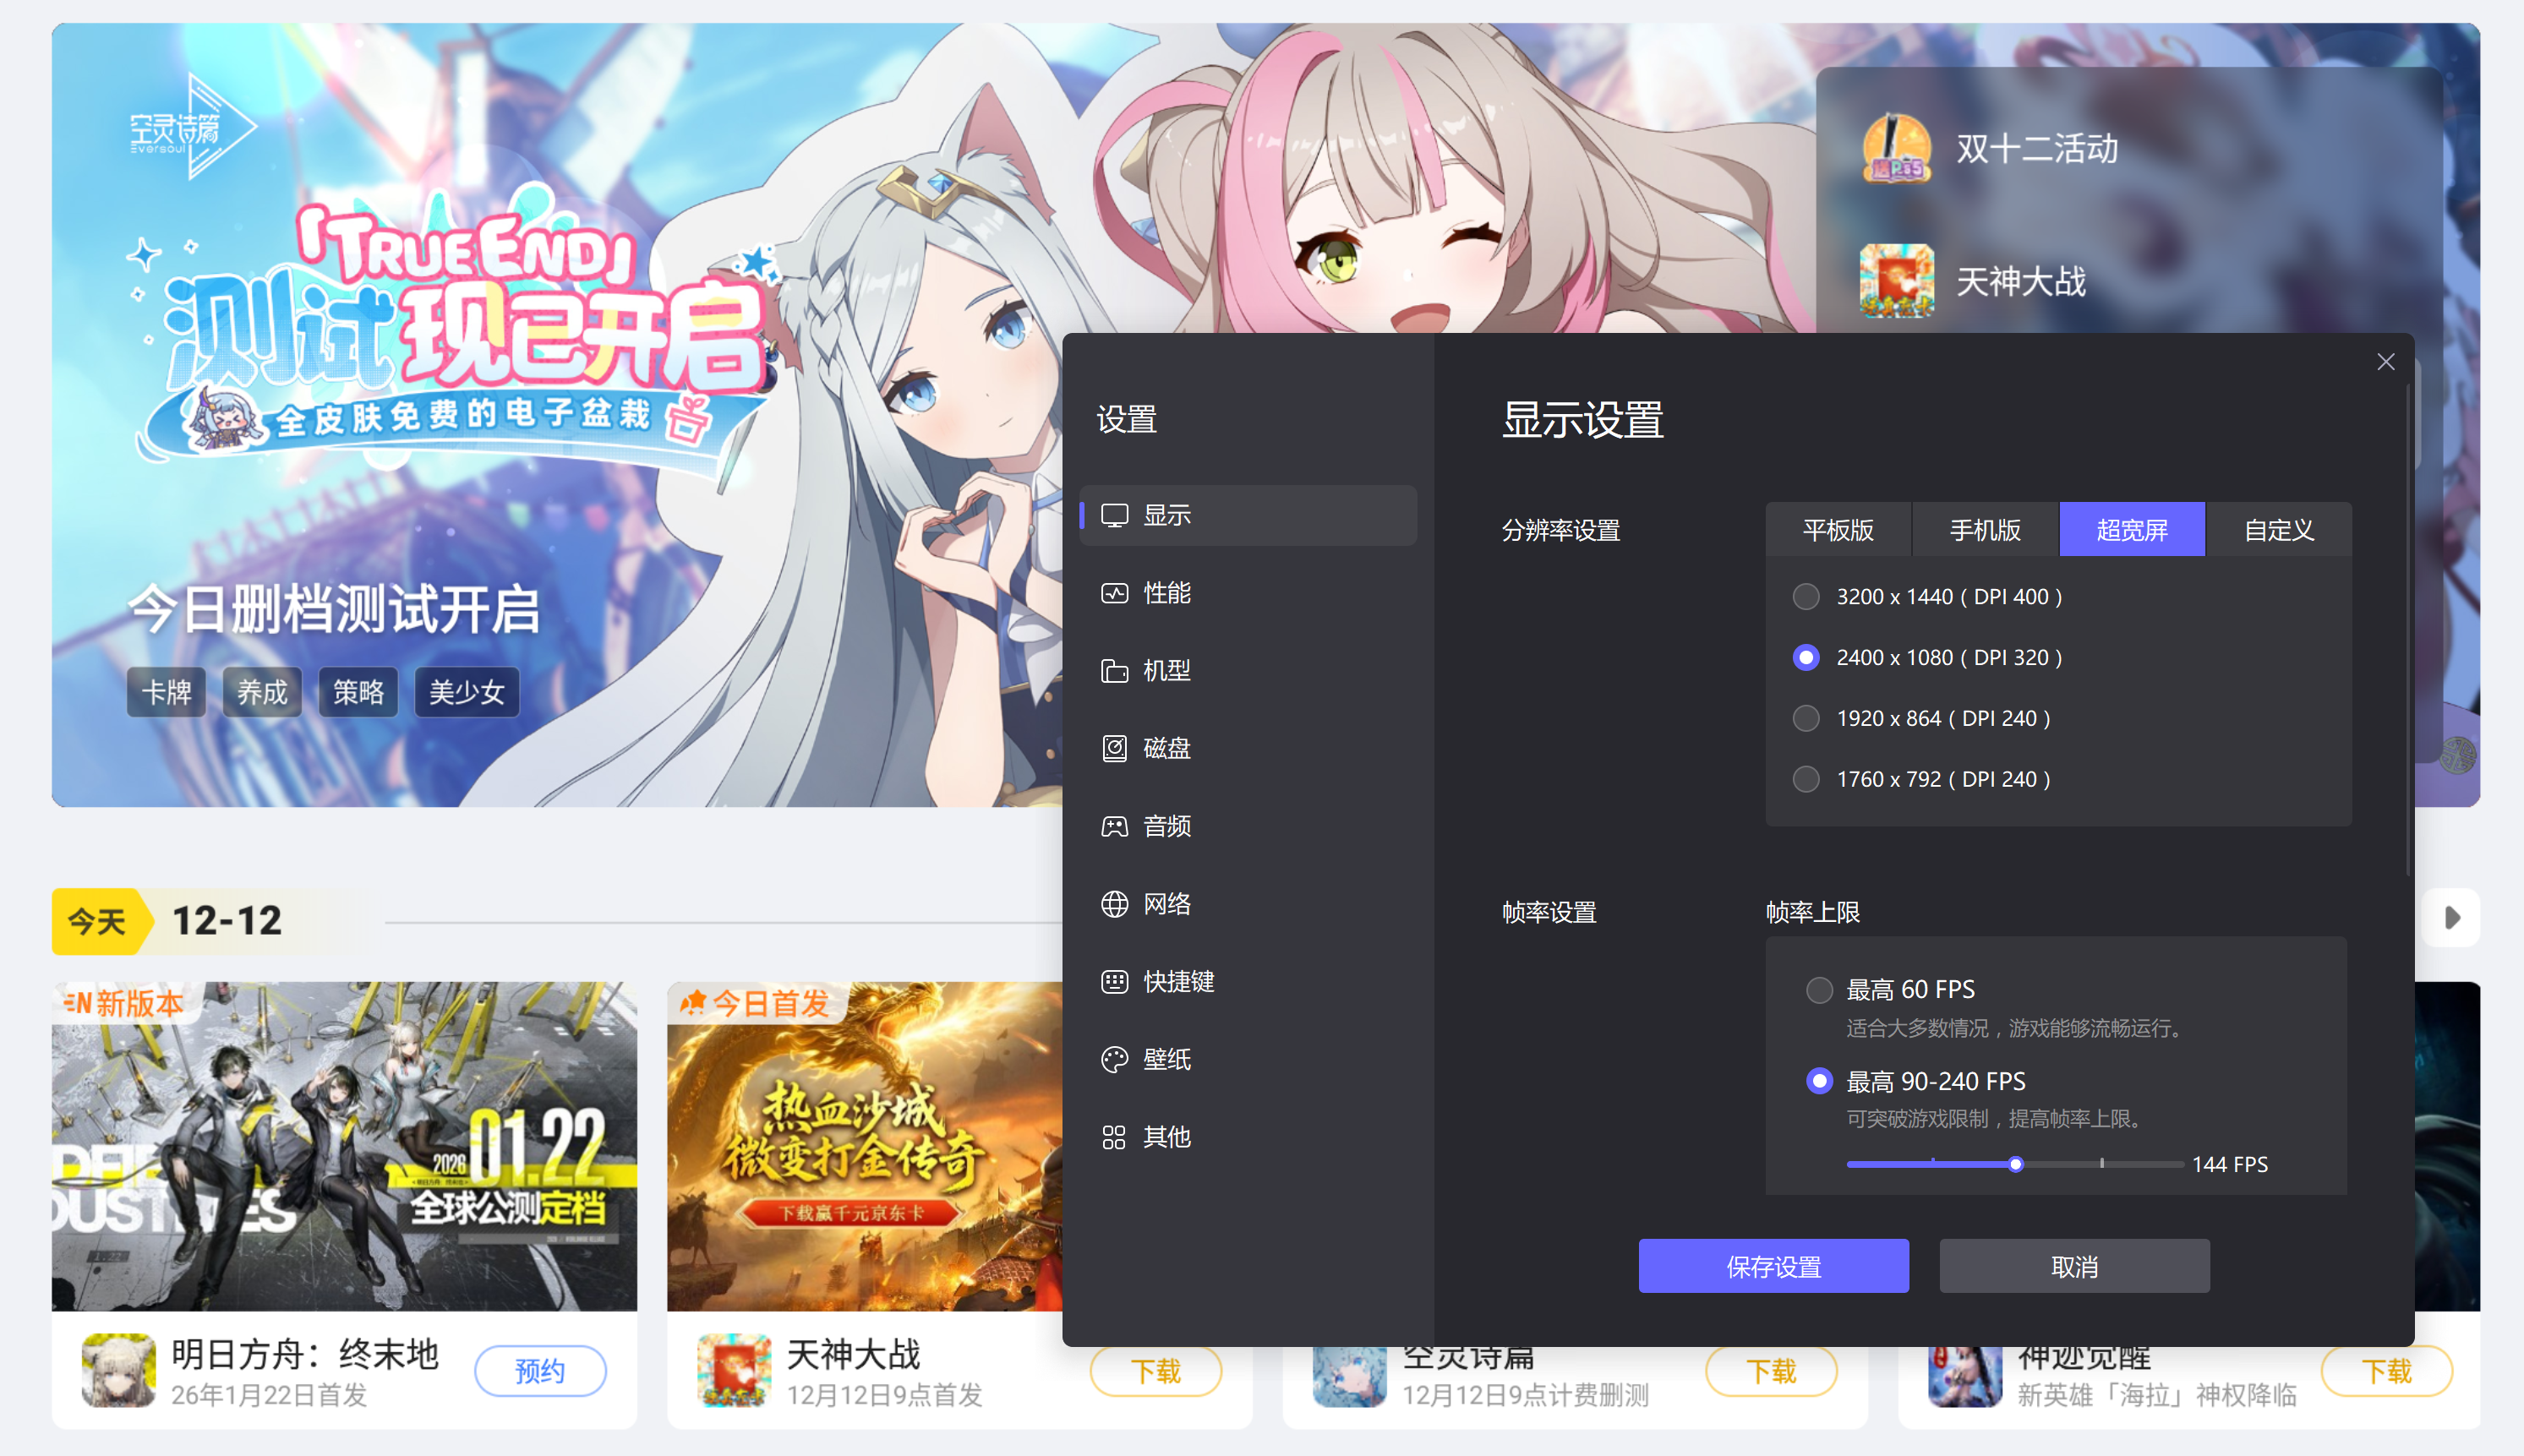Click the 音频 audio settings icon
Screen dimensions: 2524x1456
pyautogui.click(x=1114, y=826)
